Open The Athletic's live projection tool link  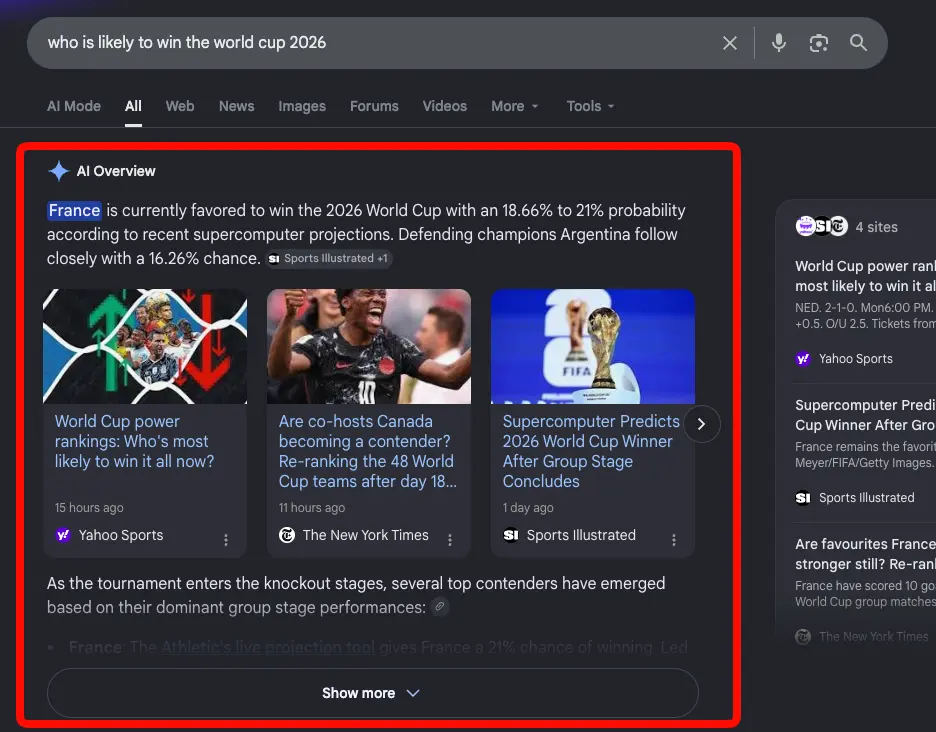(267, 647)
